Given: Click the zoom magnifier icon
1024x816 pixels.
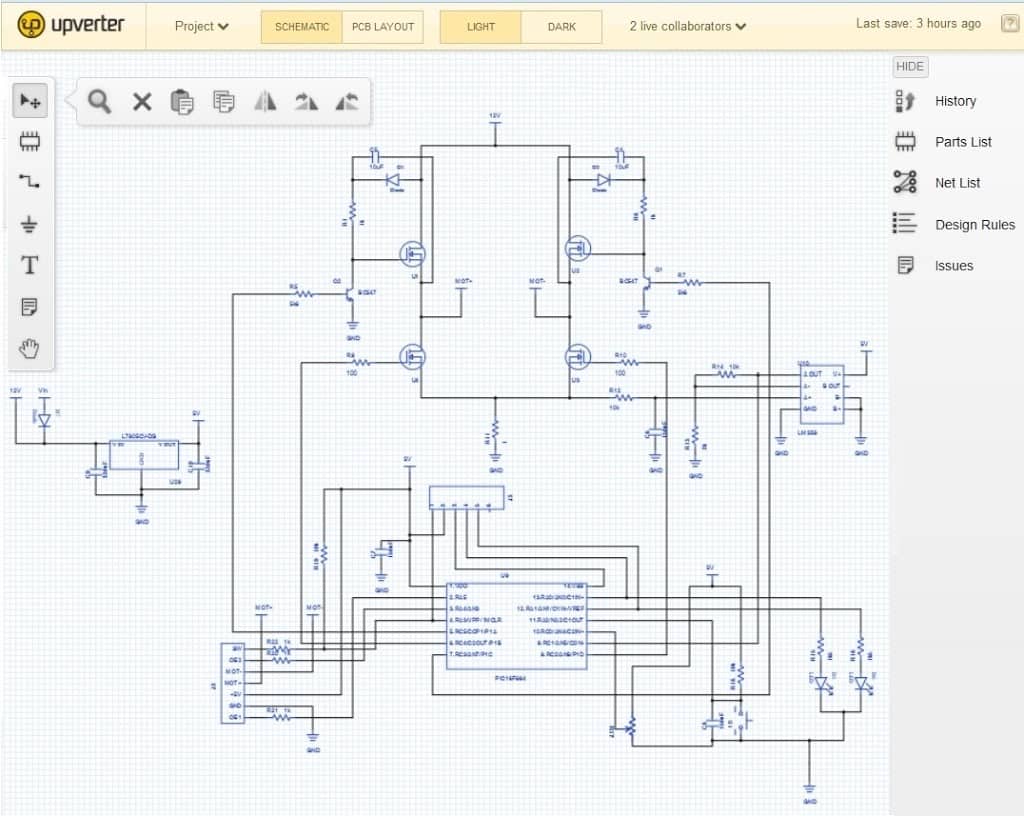Looking at the screenshot, I should coord(100,101).
